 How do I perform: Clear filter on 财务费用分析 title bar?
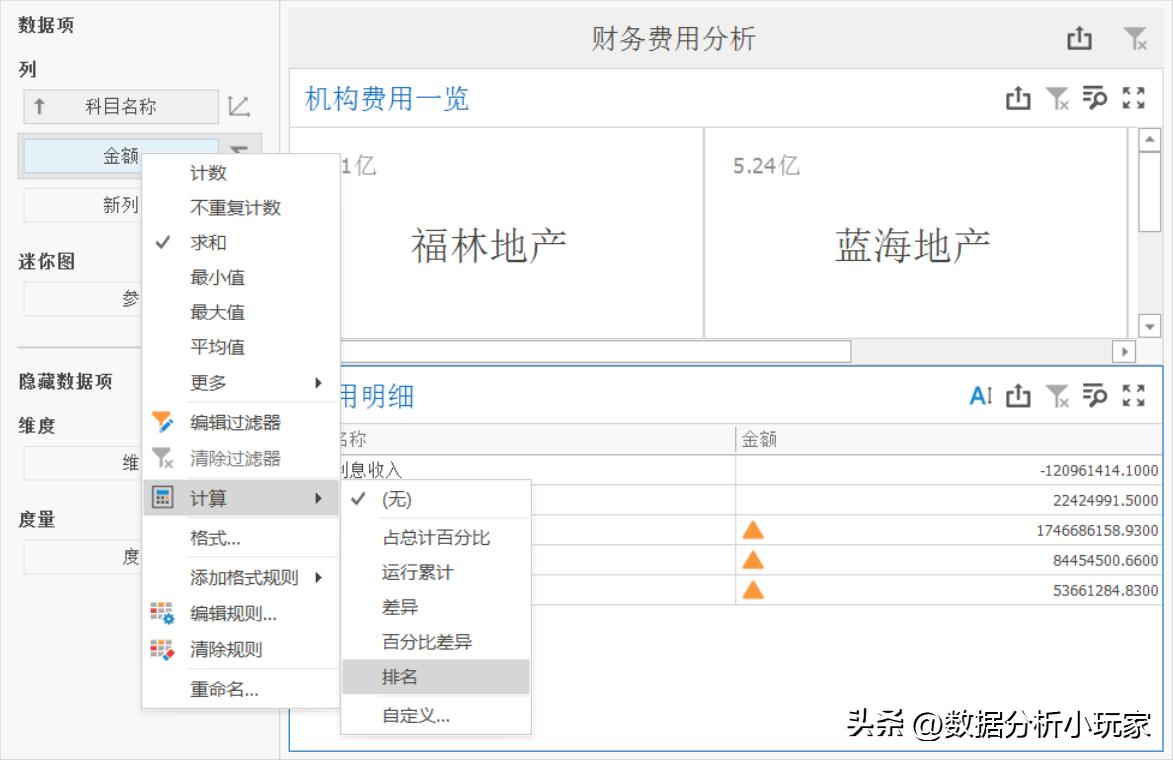click(1135, 37)
